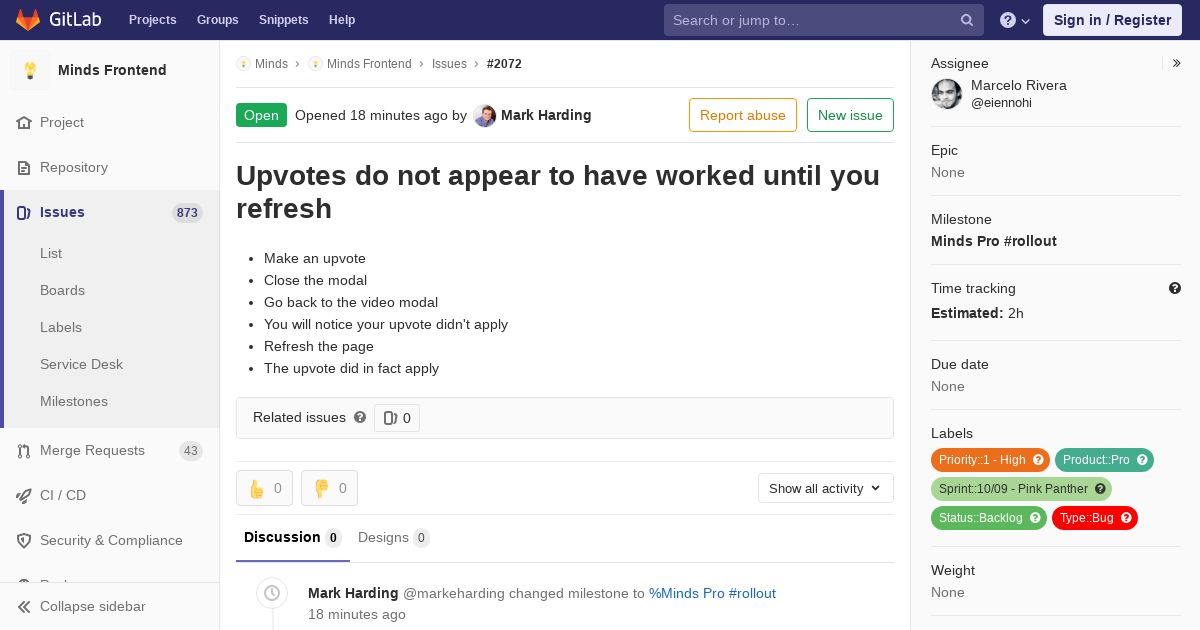1200x630 pixels.
Task: Click the Product::Pro label
Action: point(1096,460)
